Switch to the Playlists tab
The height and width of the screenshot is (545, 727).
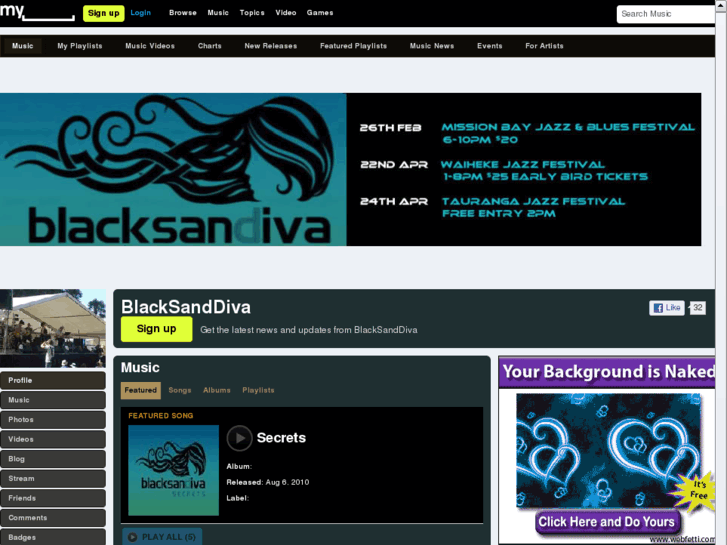(258, 390)
